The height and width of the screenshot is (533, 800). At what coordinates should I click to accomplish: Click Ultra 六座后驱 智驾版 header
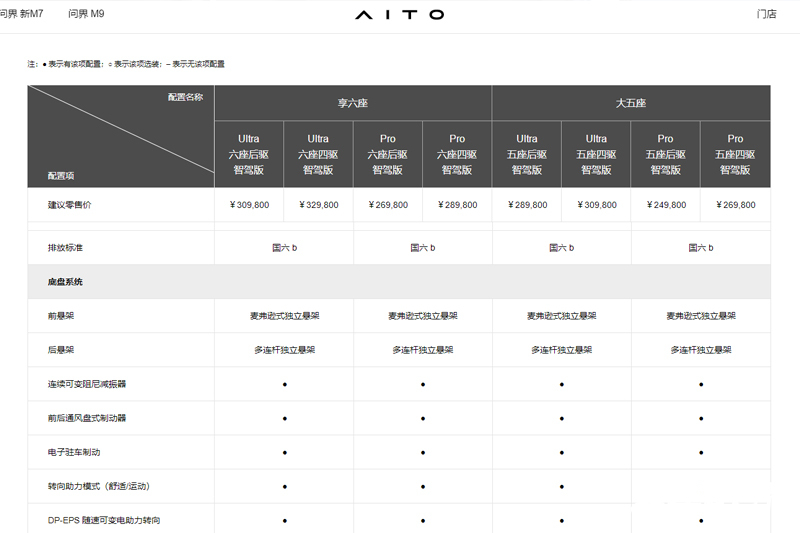[248, 154]
